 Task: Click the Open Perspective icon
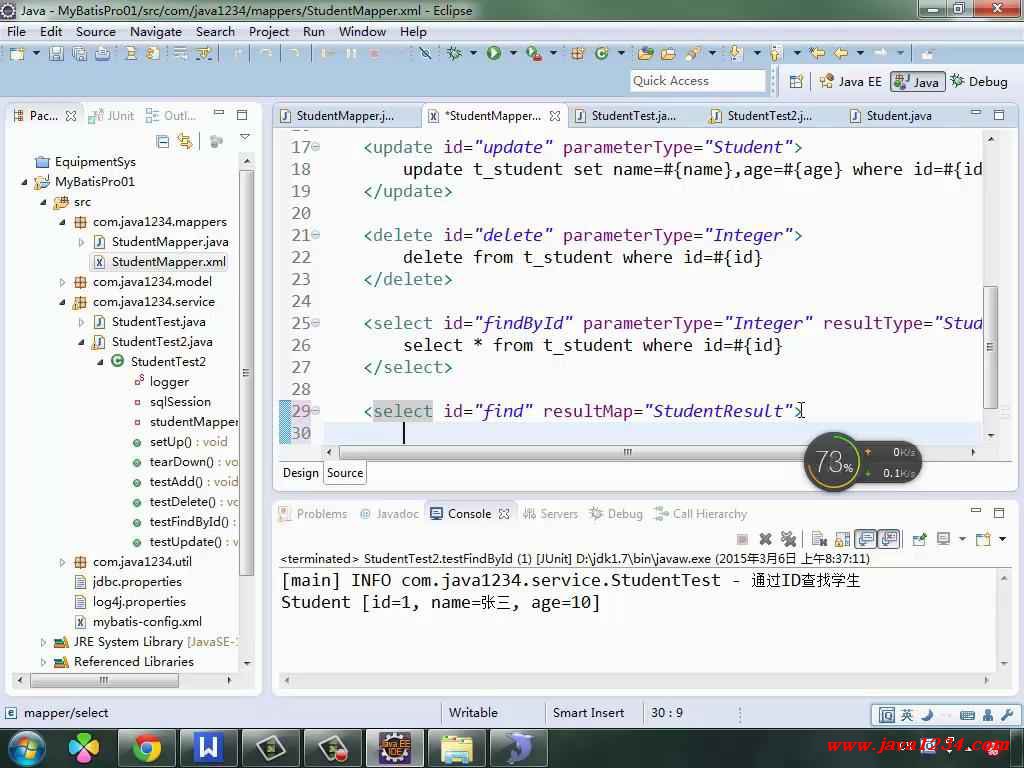796,82
